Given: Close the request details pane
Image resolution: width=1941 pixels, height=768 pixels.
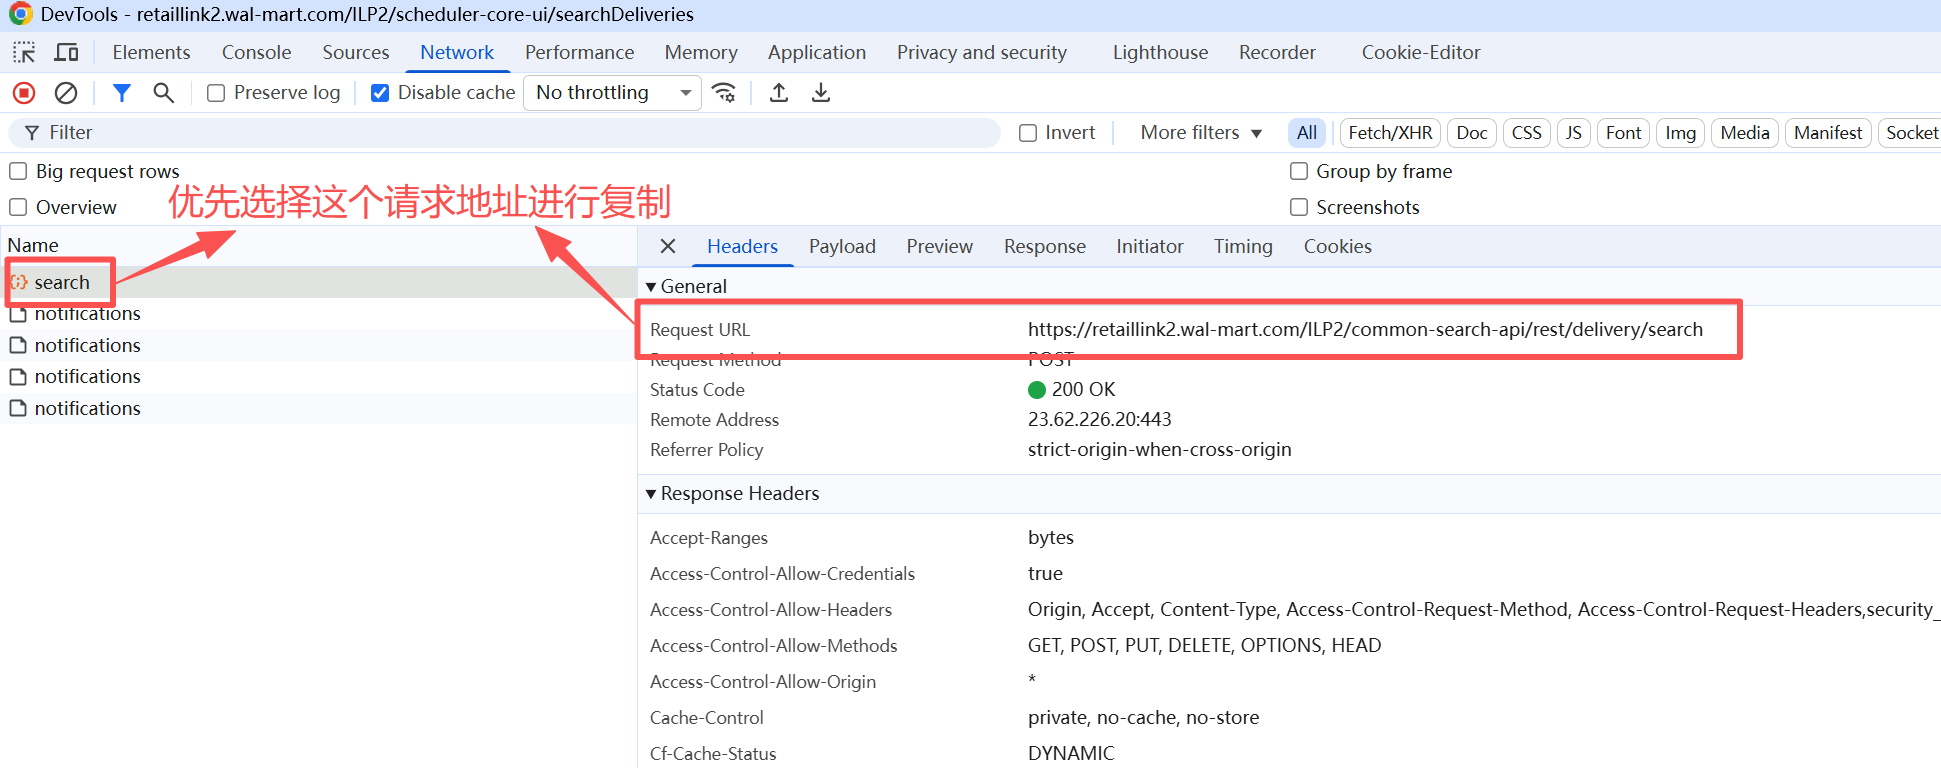Looking at the screenshot, I should (668, 246).
